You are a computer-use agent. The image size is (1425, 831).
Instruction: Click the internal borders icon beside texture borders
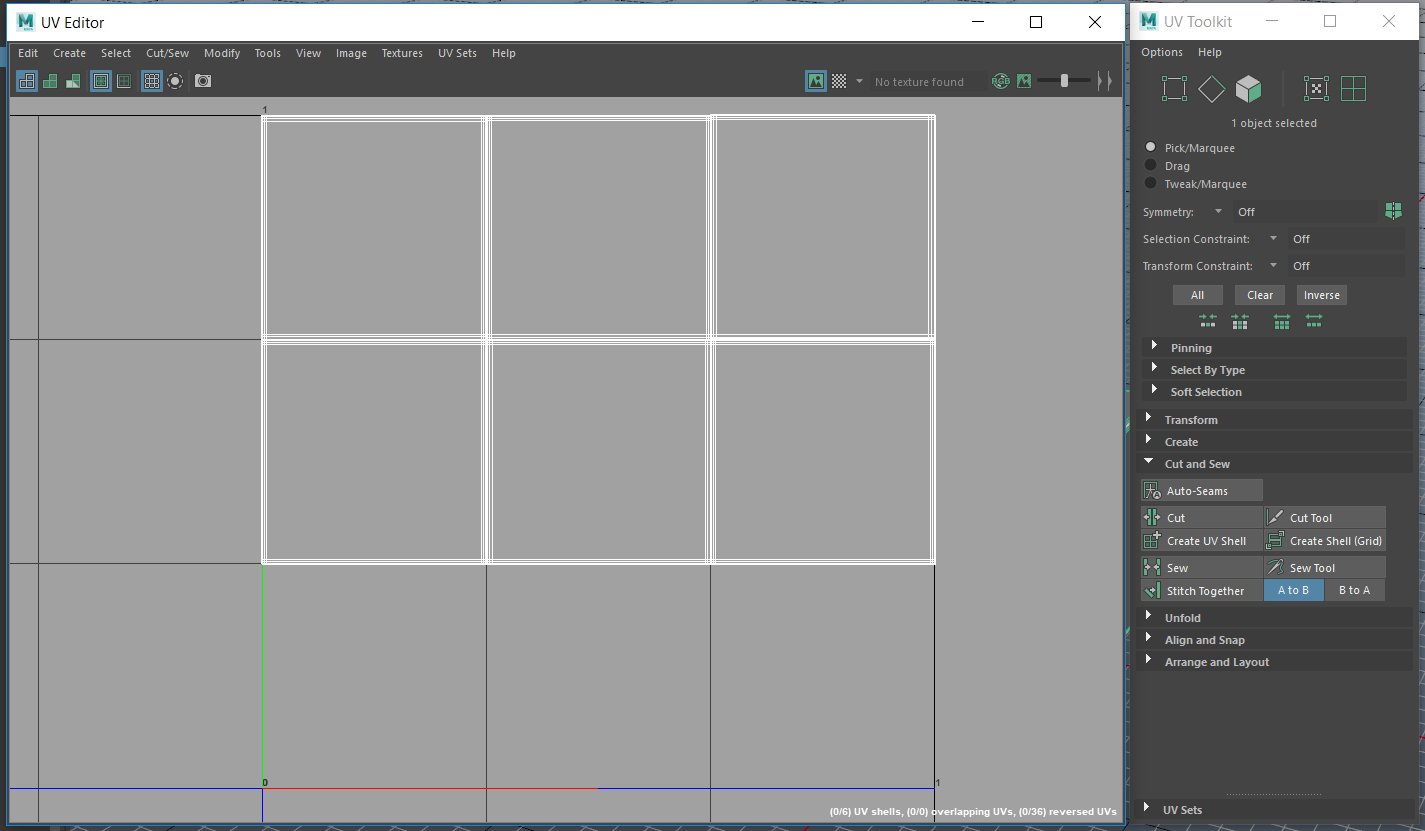[124, 81]
